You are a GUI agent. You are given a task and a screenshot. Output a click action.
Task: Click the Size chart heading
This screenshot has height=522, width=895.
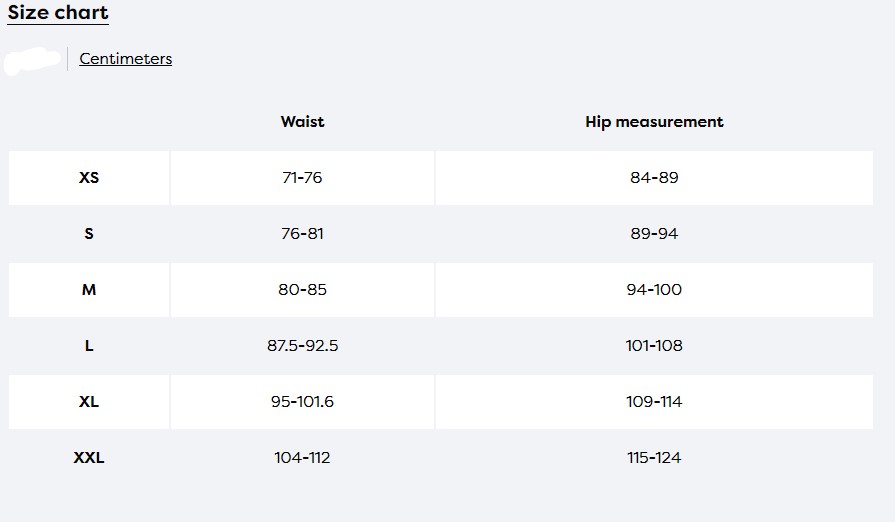[58, 13]
